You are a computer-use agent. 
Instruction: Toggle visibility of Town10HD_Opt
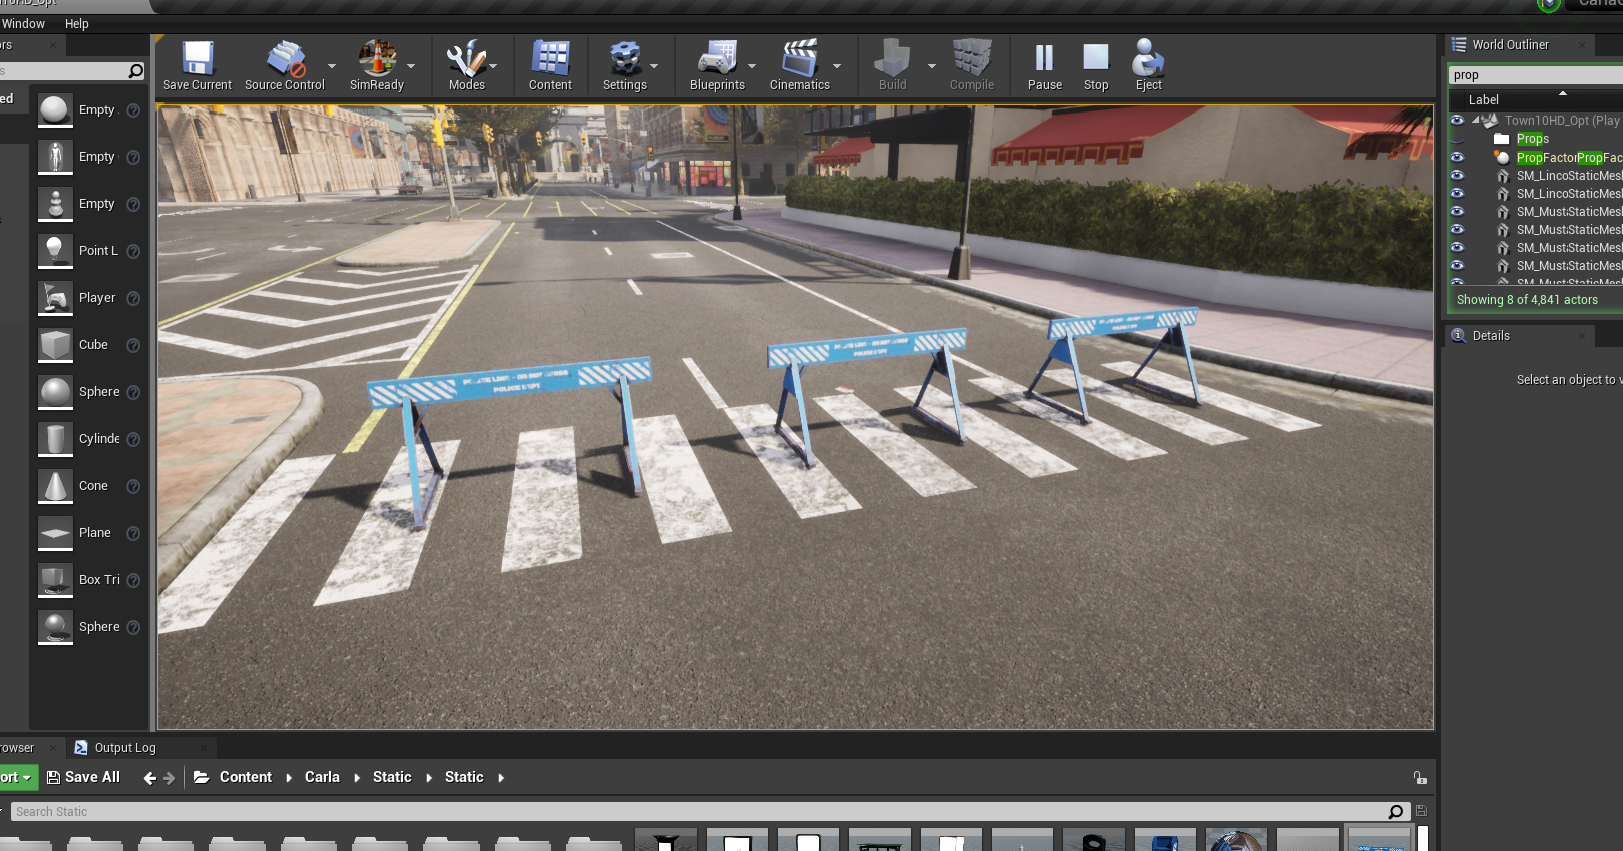[1457, 120]
